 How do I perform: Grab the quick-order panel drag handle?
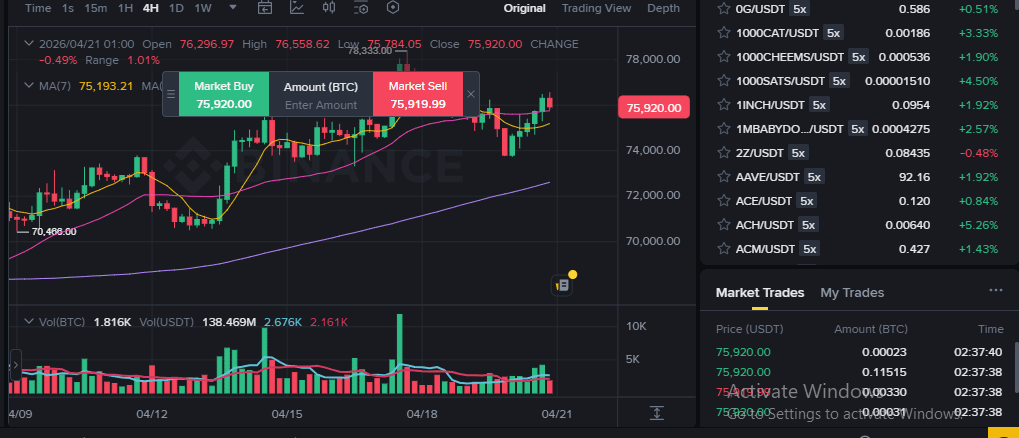(171, 94)
